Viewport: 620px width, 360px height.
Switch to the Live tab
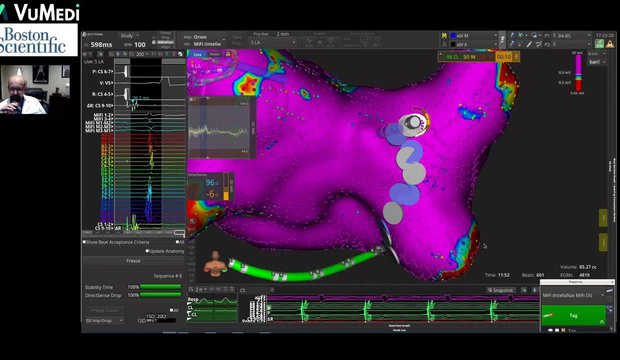point(198,54)
